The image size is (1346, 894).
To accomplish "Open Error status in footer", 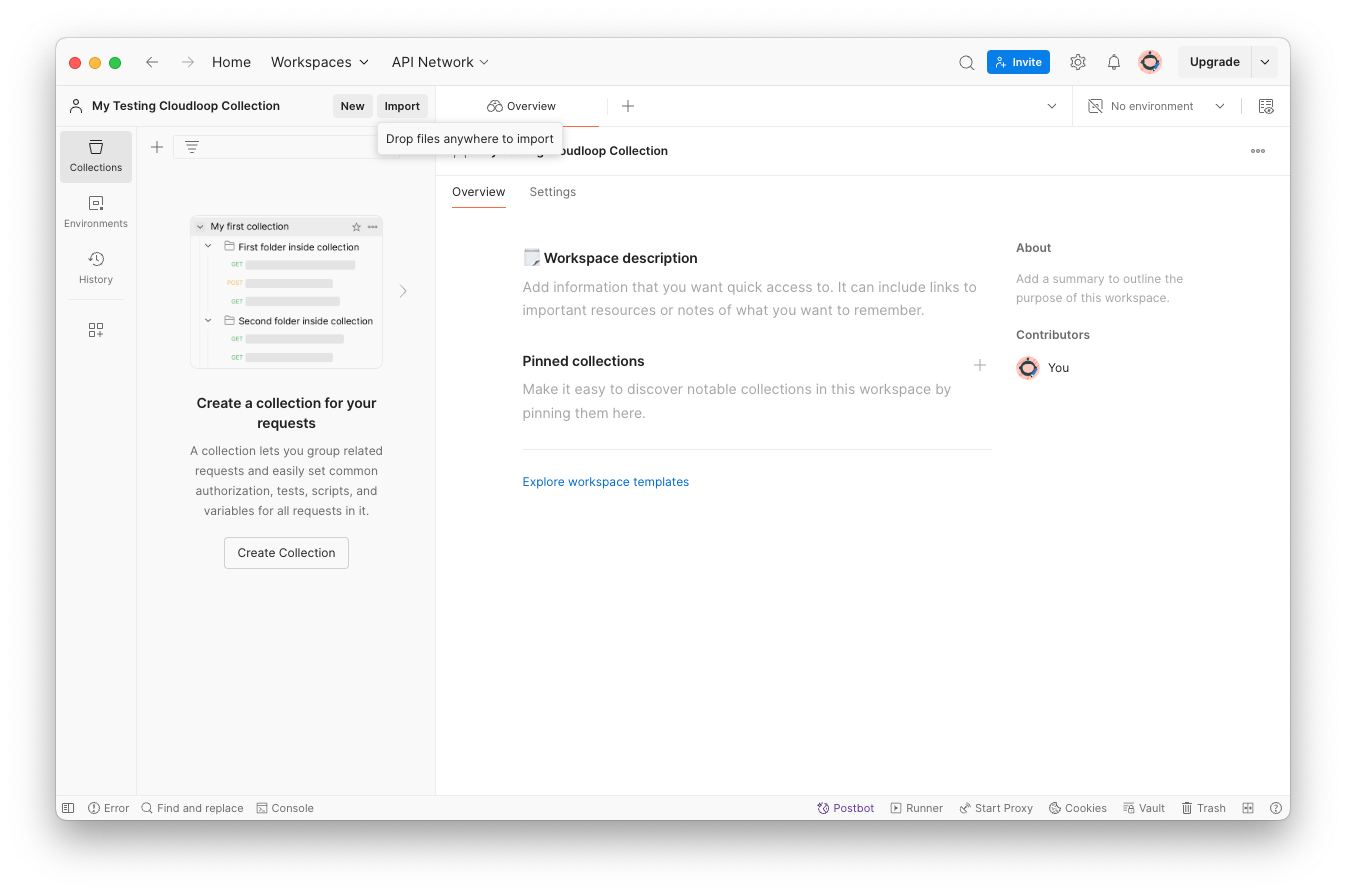I will click(x=109, y=808).
